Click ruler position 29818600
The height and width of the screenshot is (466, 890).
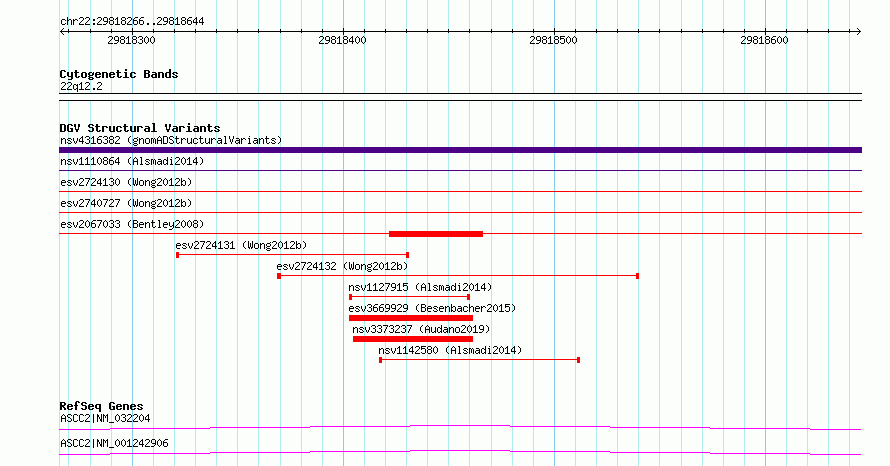764,40
